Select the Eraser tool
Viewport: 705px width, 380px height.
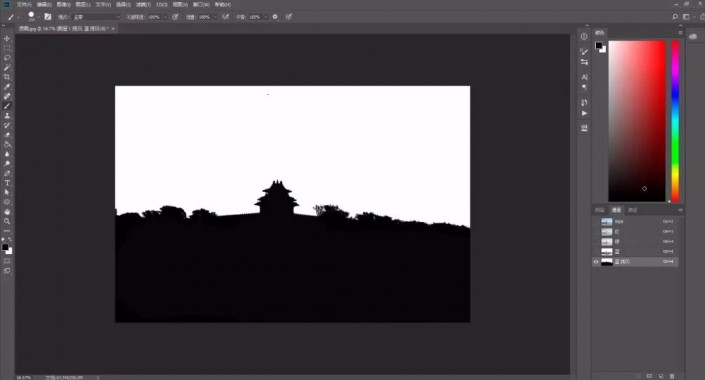7,134
